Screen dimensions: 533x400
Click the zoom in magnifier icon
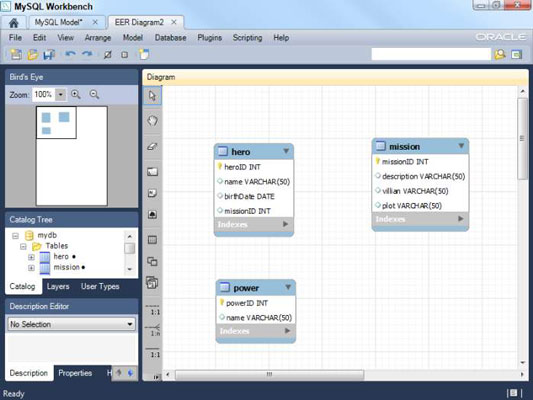click(x=76, y=94)
